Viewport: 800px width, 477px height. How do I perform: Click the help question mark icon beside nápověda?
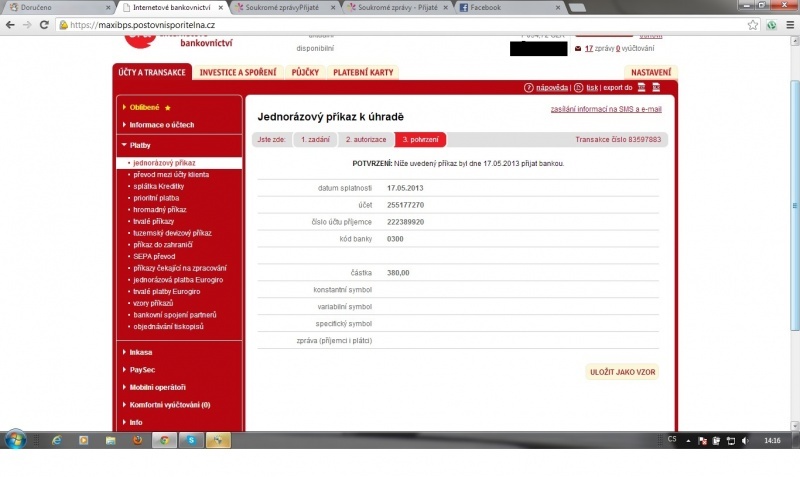(529, 88)
